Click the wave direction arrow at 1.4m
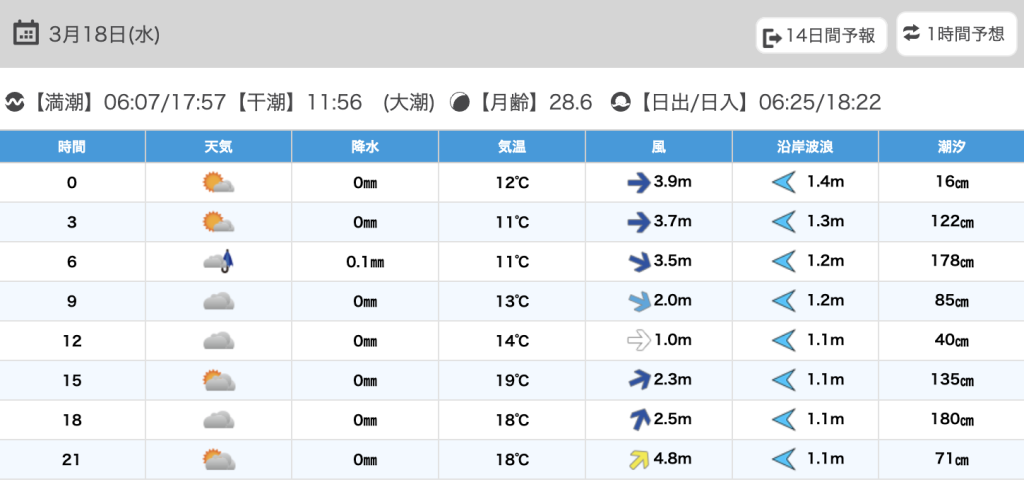Viewport: 1024px width, 482px height. point(784,183)
